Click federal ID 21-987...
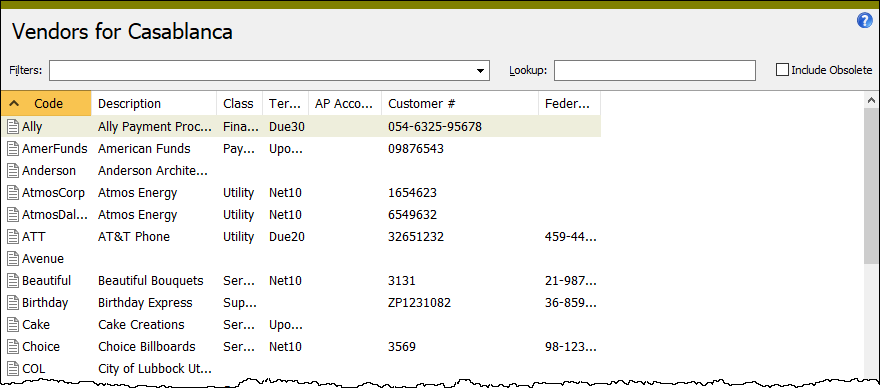880x388 pixels. point(570,280)
